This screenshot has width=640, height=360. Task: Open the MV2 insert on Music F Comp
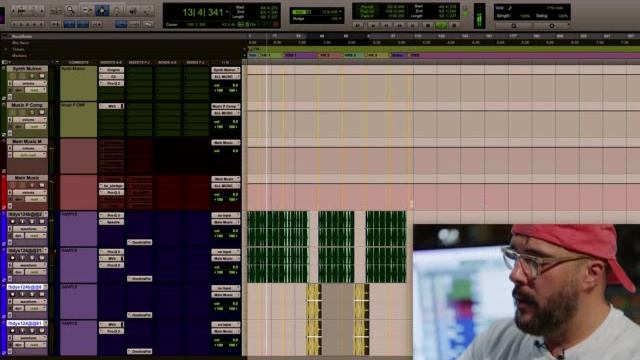pyautogui.click(x=111, y=106)
